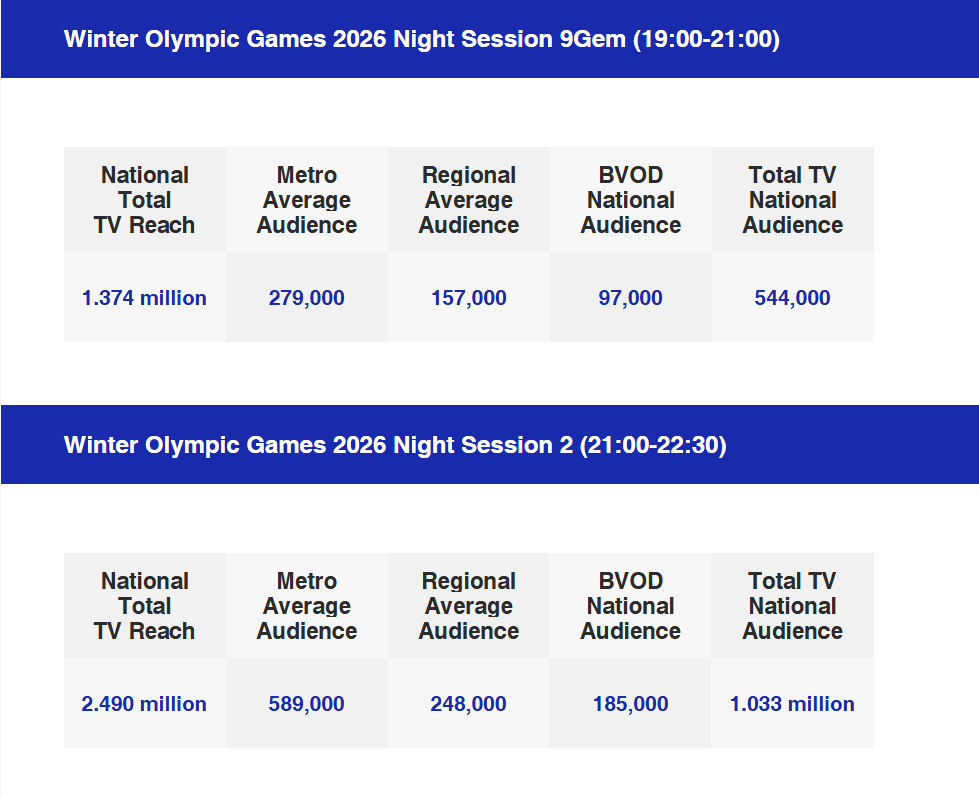This screenshot has width=979, height=796.
Task: Select the 544,000 total TV audience value
Action: coord(792,298)
